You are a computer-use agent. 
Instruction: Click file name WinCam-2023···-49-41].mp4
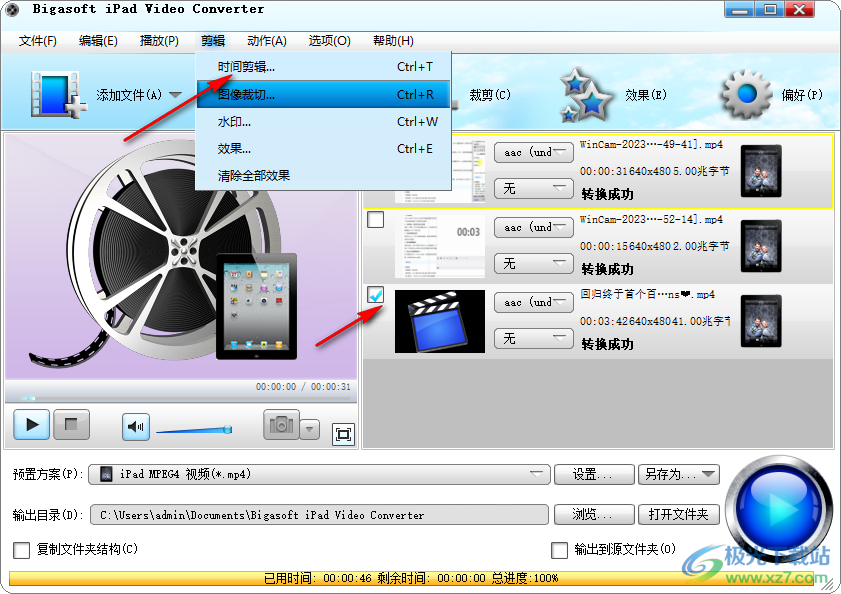coord(651,144)
